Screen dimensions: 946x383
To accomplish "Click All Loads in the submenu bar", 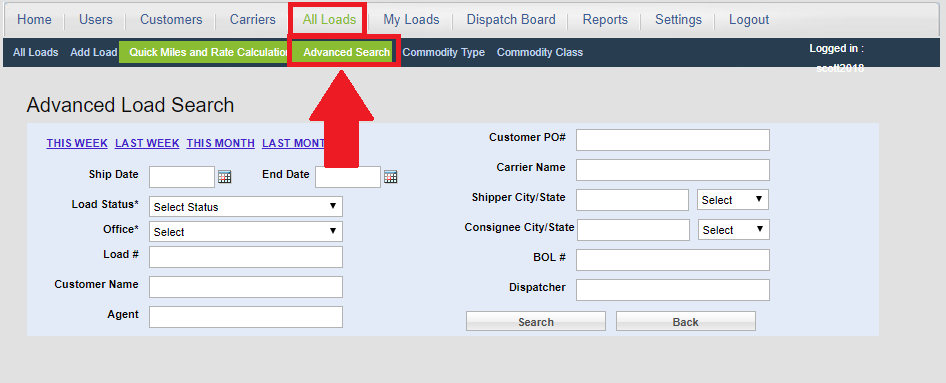I will [x=36, y=52].
